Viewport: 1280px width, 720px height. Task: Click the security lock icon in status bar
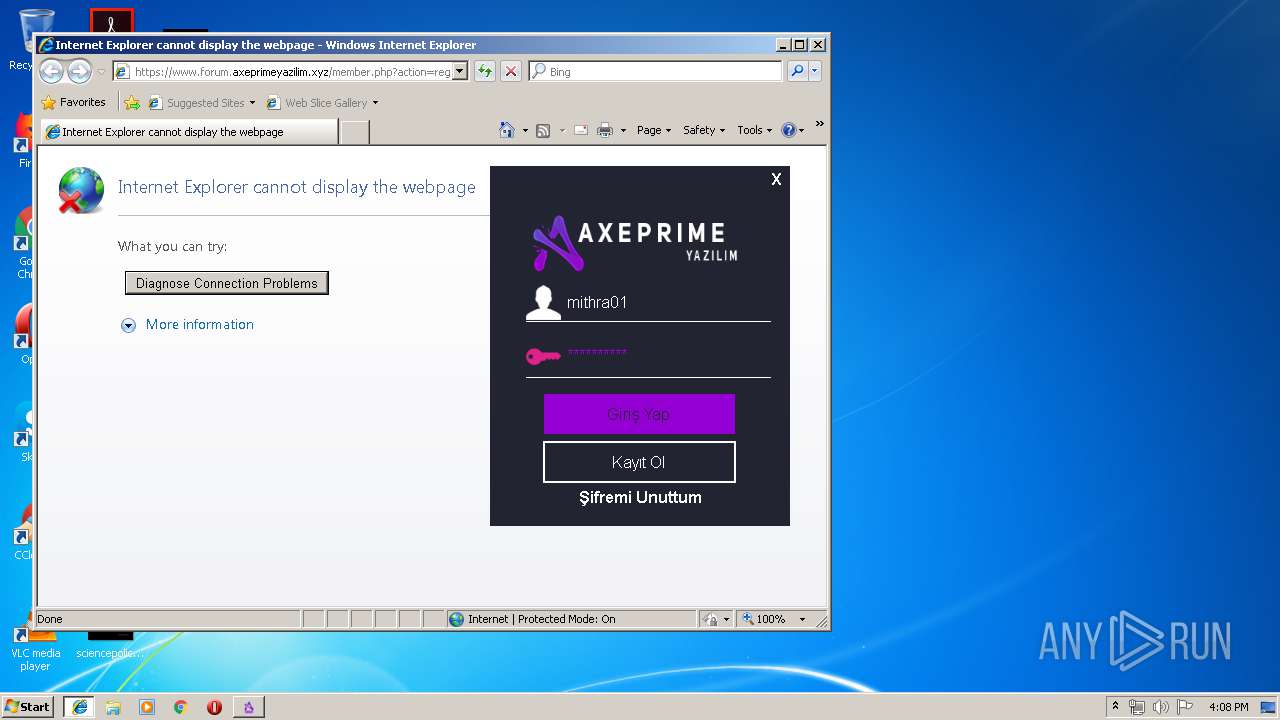click(x=710, y=619)
